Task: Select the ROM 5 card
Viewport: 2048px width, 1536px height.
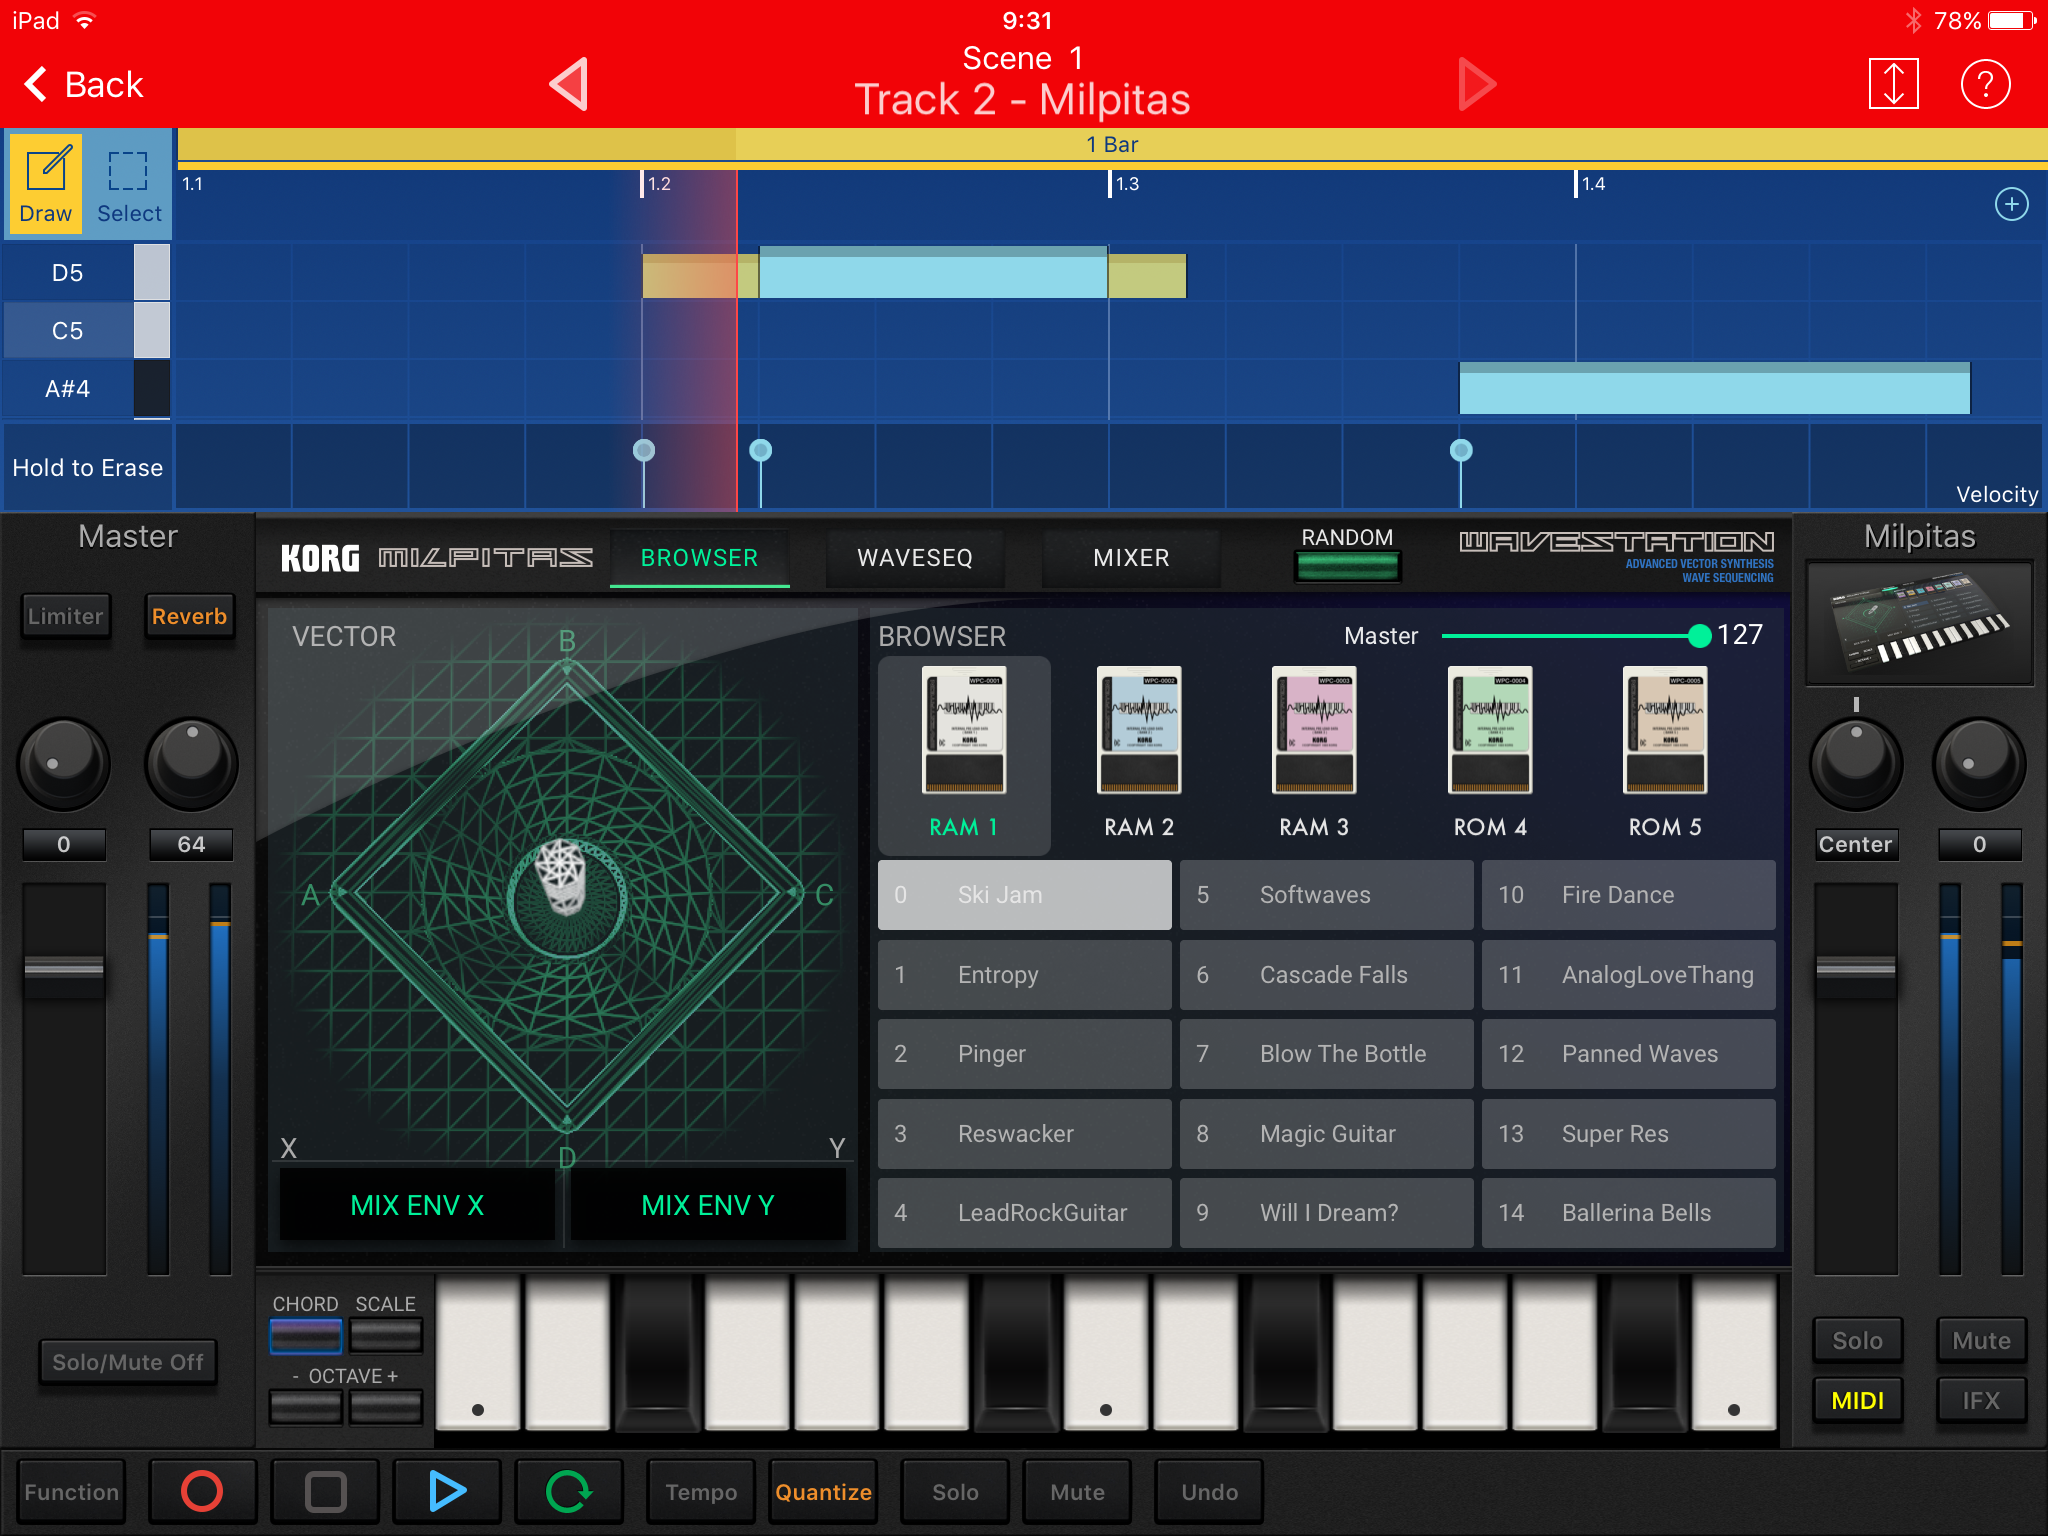Action: (1665, 755)
